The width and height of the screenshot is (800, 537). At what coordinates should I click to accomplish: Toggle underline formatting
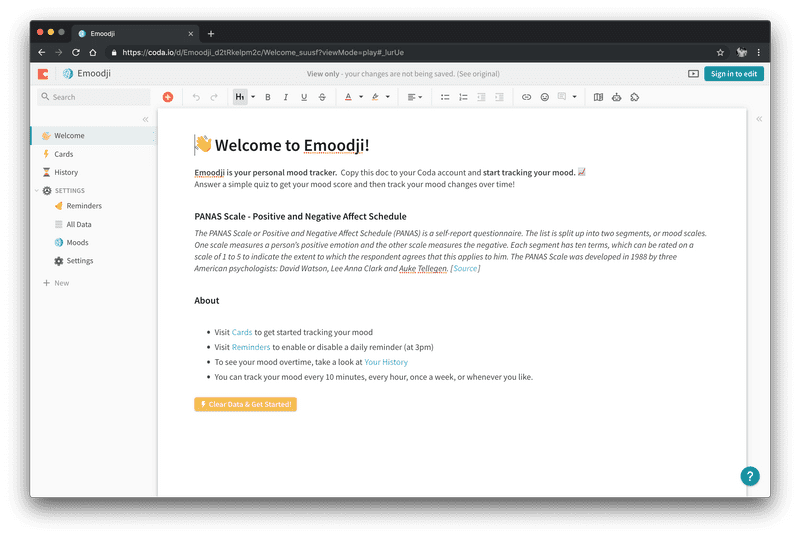[x=304, y=97]
